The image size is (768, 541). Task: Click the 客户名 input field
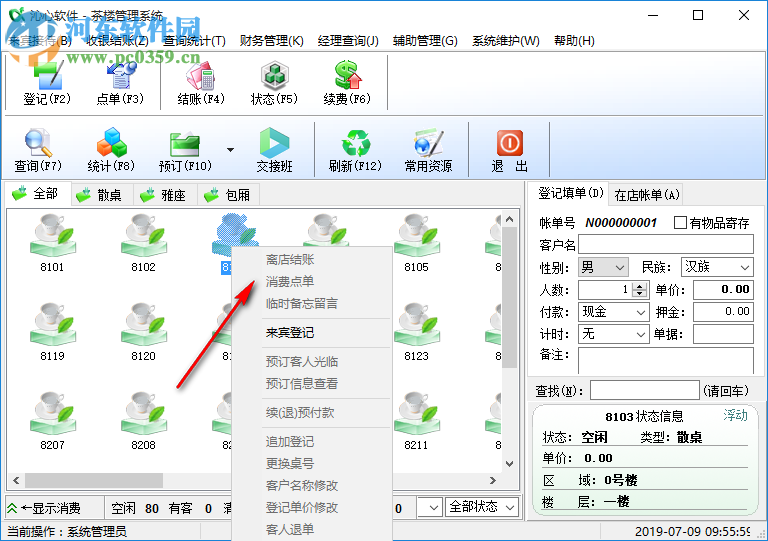pos(666,244)
